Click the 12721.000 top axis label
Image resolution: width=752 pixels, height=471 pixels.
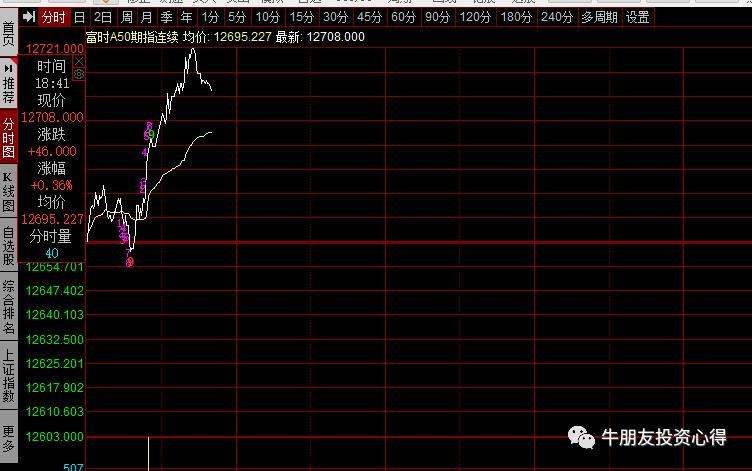(x=54, y=49)
